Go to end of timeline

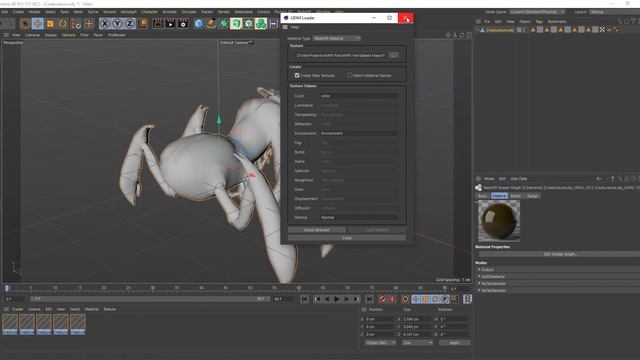[x=369, y=300]
